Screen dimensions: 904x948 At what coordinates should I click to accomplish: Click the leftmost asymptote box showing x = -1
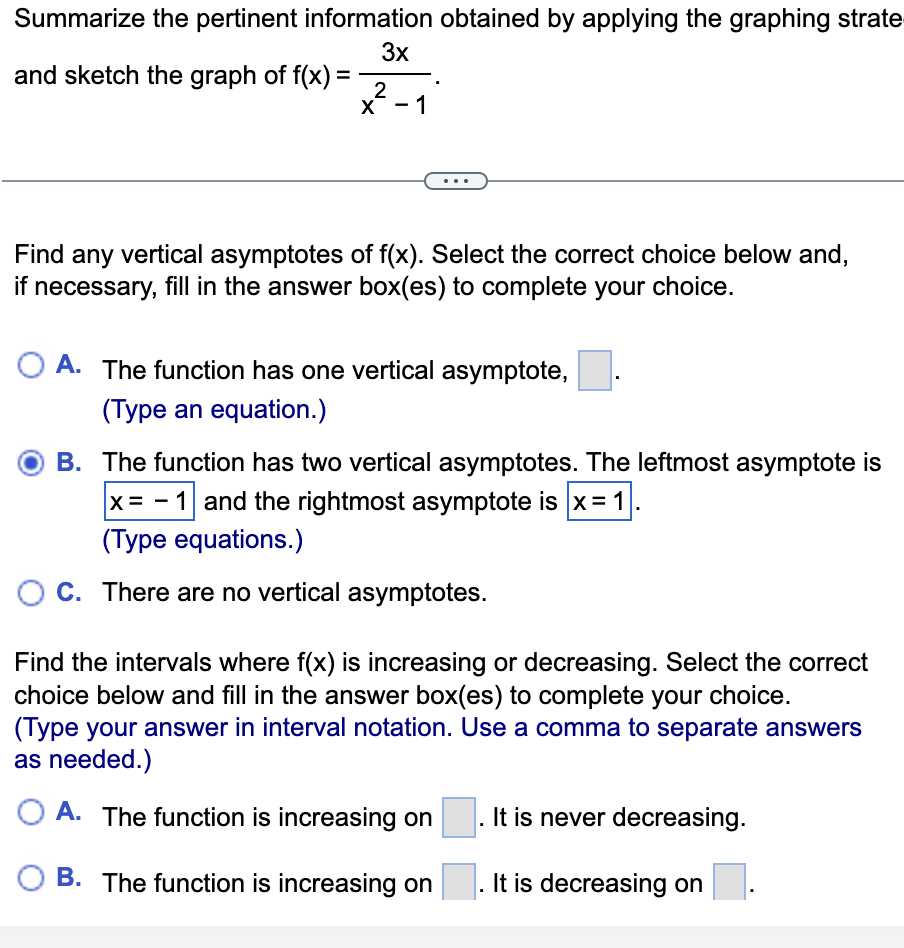tap(148, 500)
